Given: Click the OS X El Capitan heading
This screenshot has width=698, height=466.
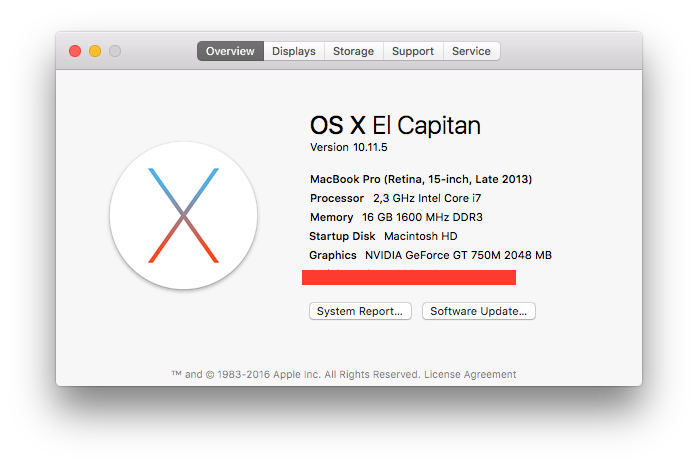Looking at the screenshot, I should pos(395,125).
